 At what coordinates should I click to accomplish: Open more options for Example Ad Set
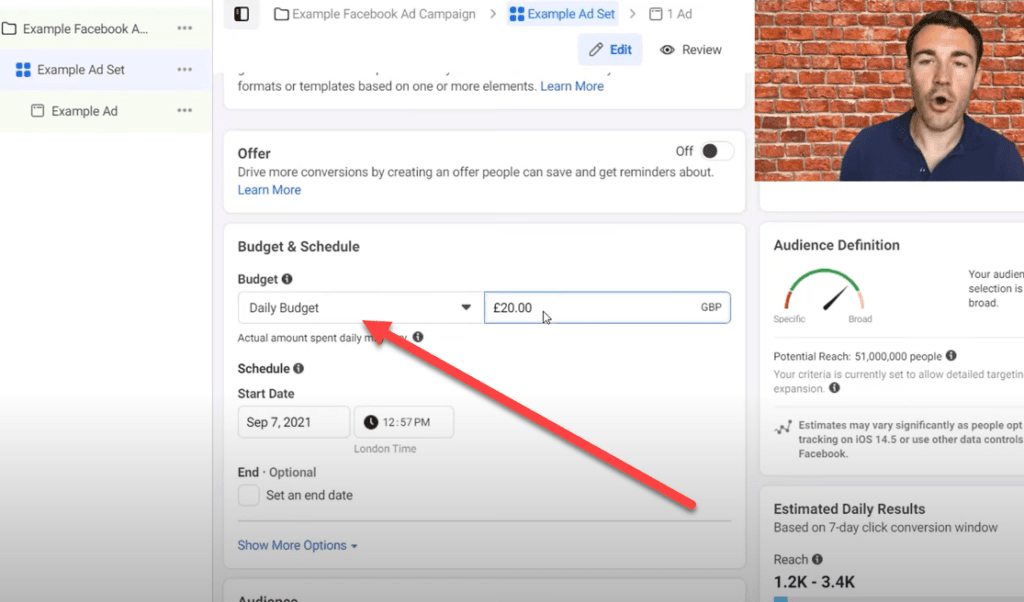[x=185, y=69]
